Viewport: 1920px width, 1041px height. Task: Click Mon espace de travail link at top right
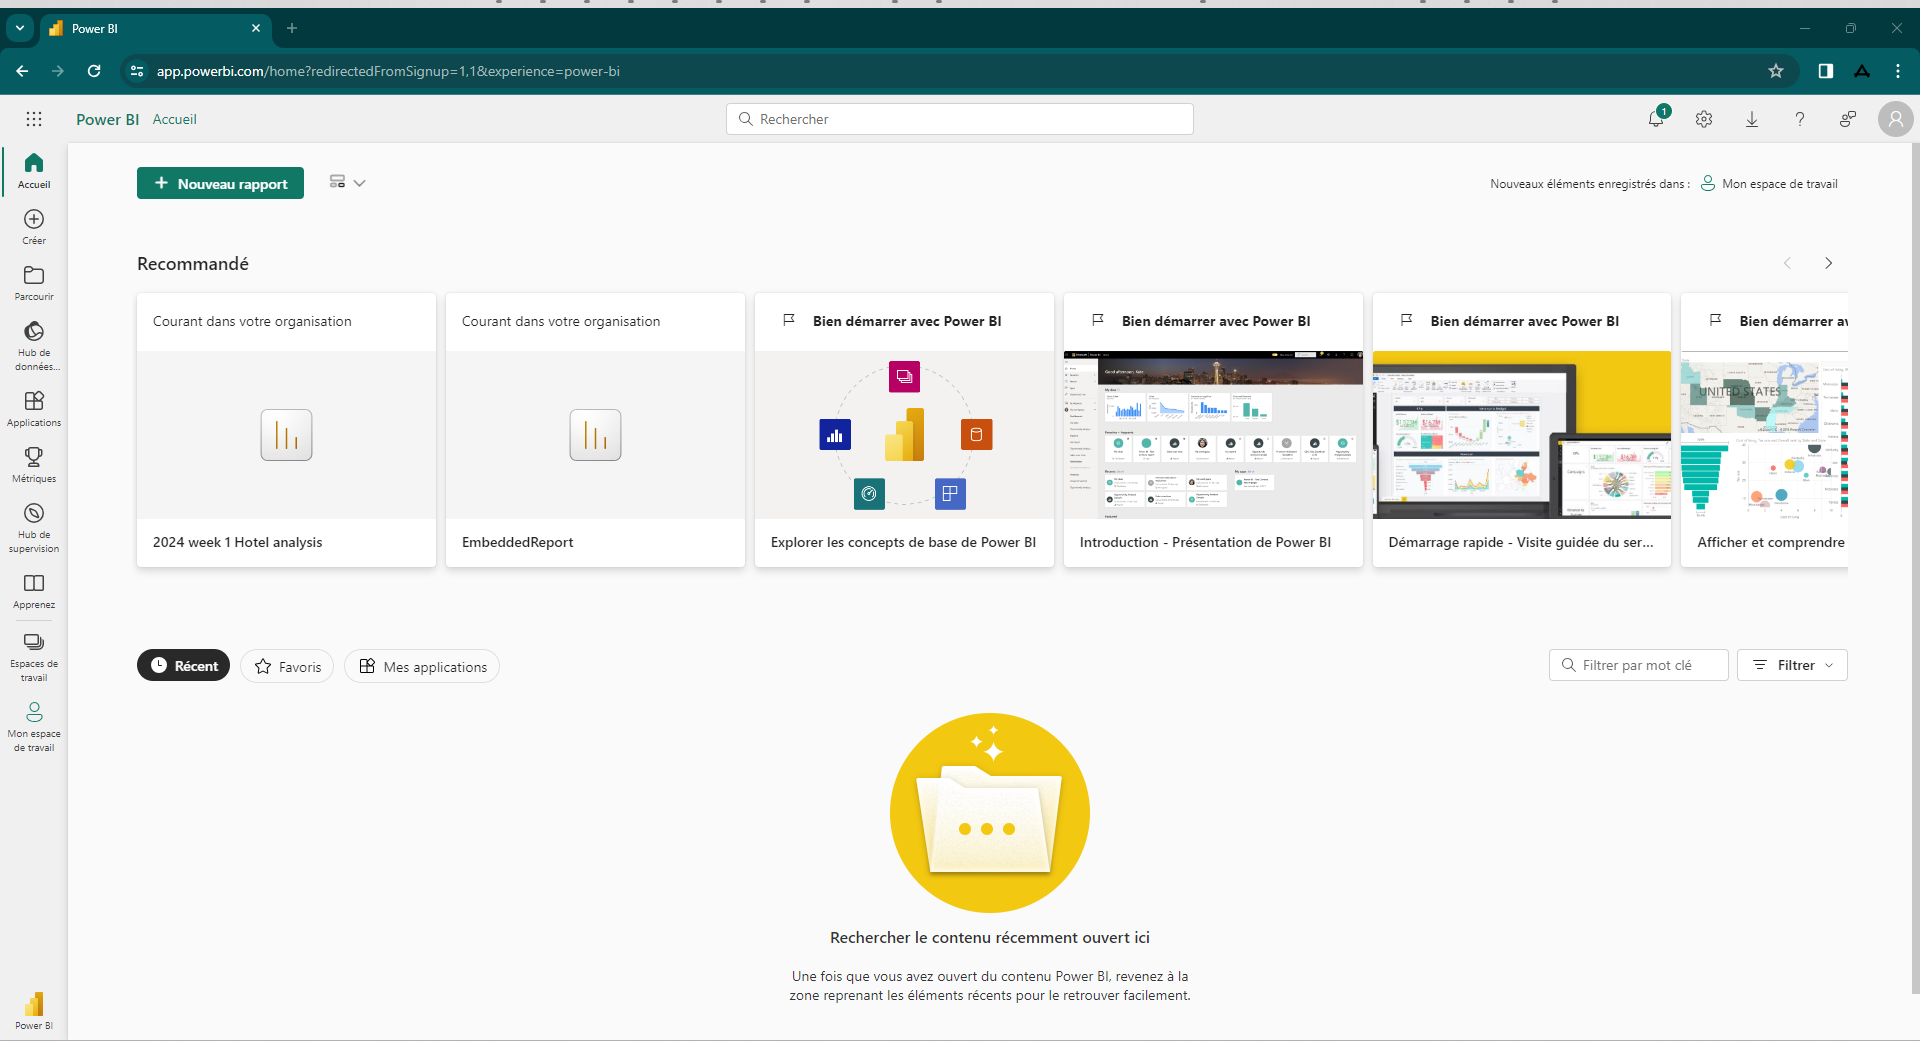coord(1769,183)
